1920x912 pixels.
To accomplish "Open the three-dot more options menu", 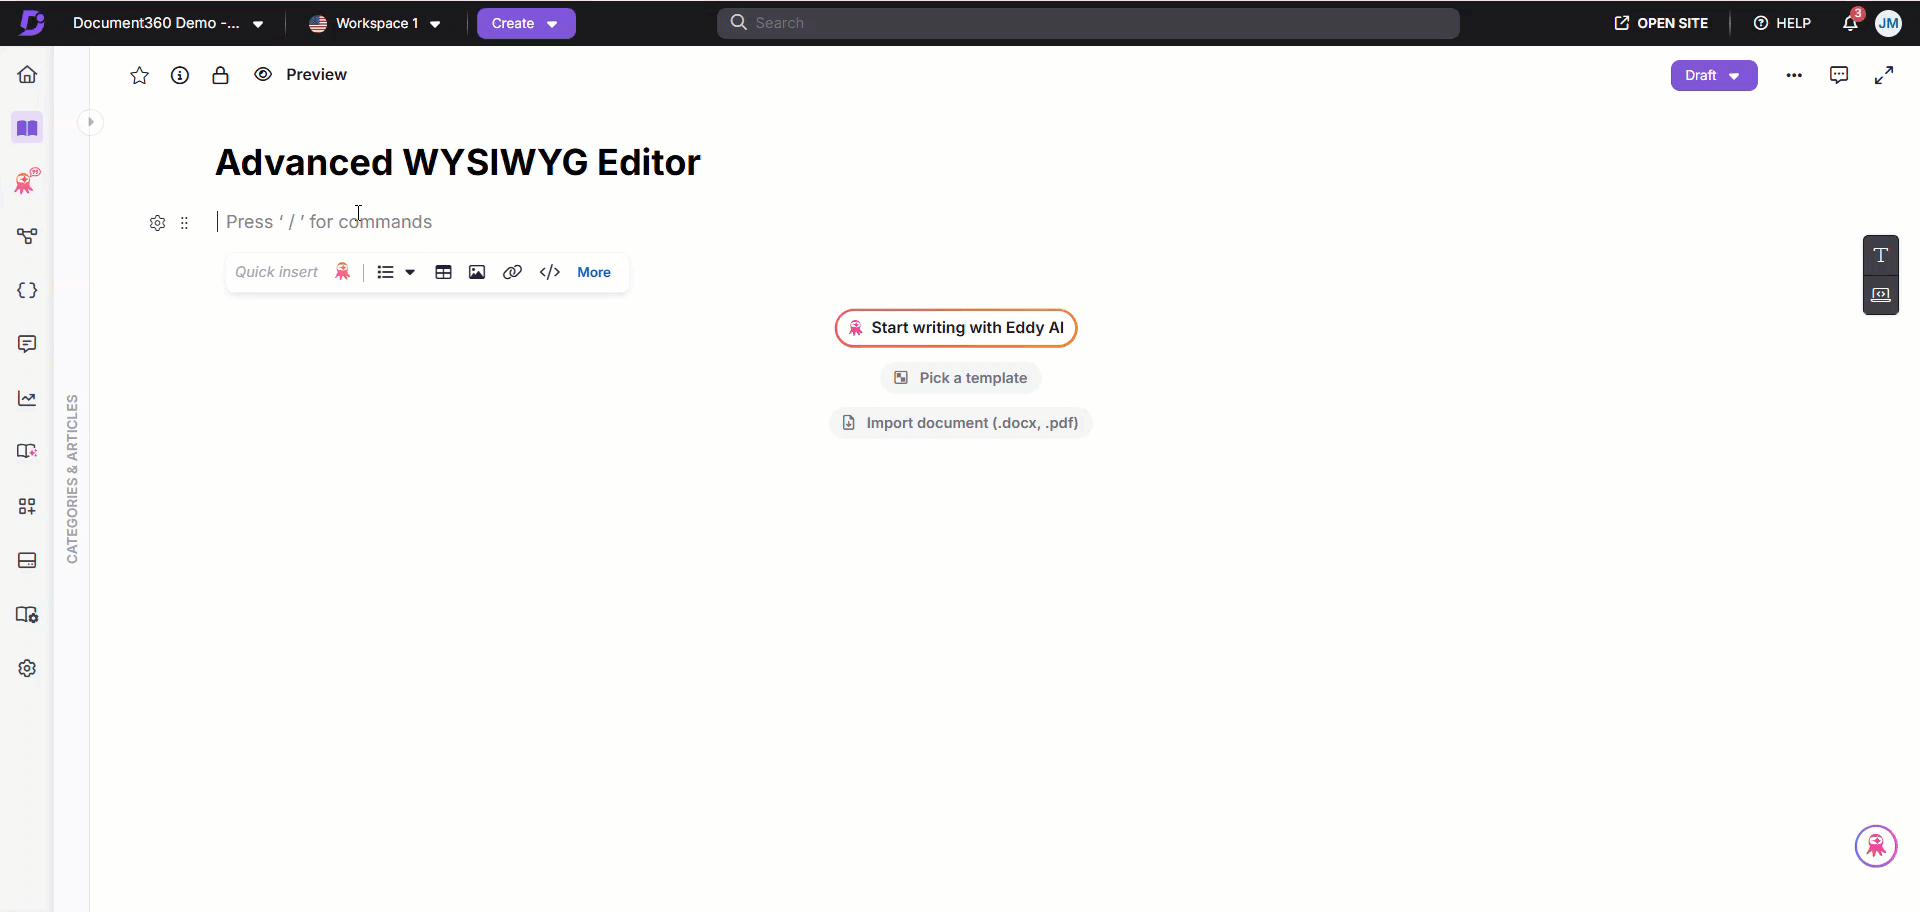I will click(1794, 75).
